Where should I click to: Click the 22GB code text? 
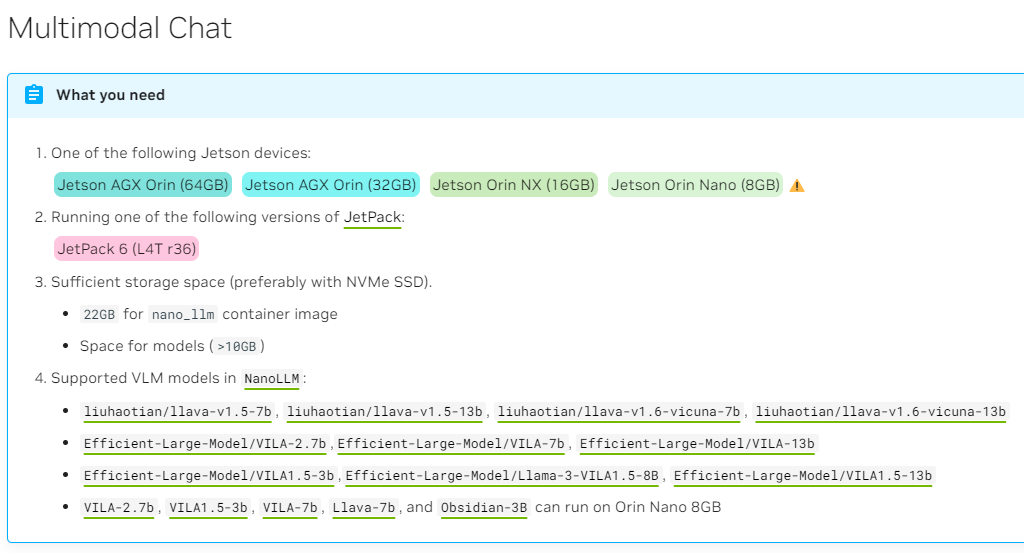click(99, 315)
